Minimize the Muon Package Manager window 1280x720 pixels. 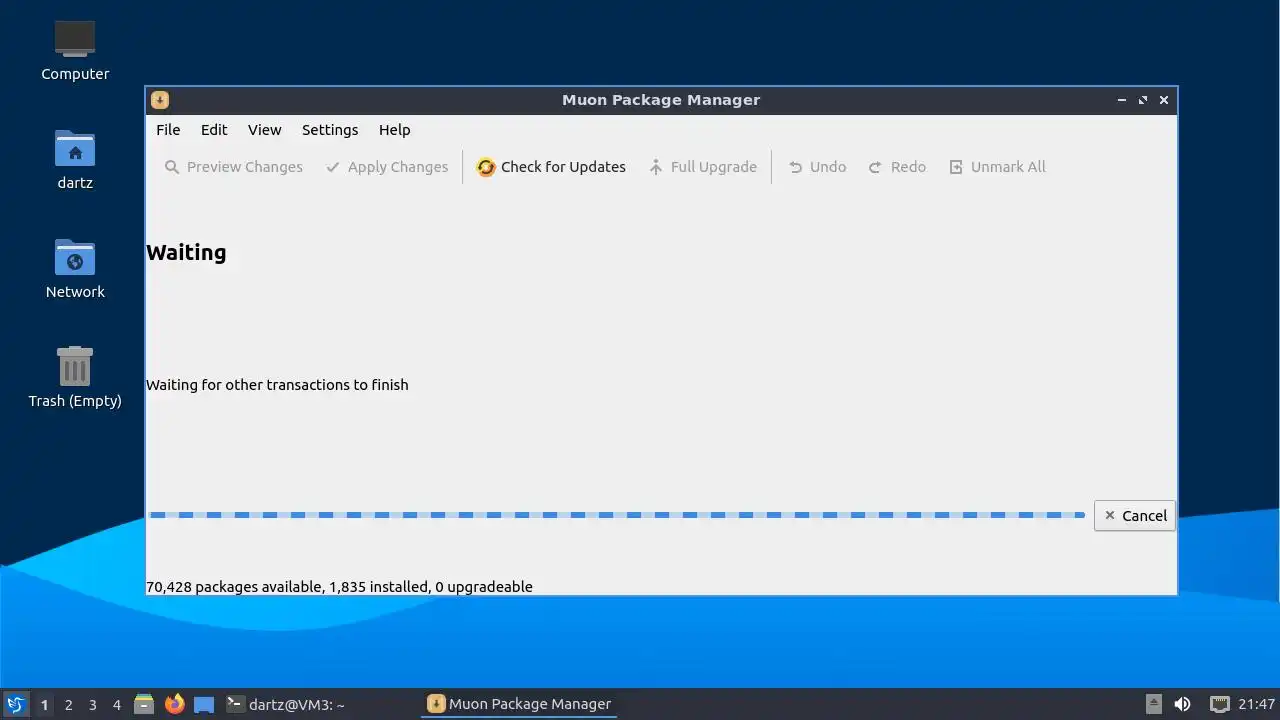click(x=1122, y=100)
